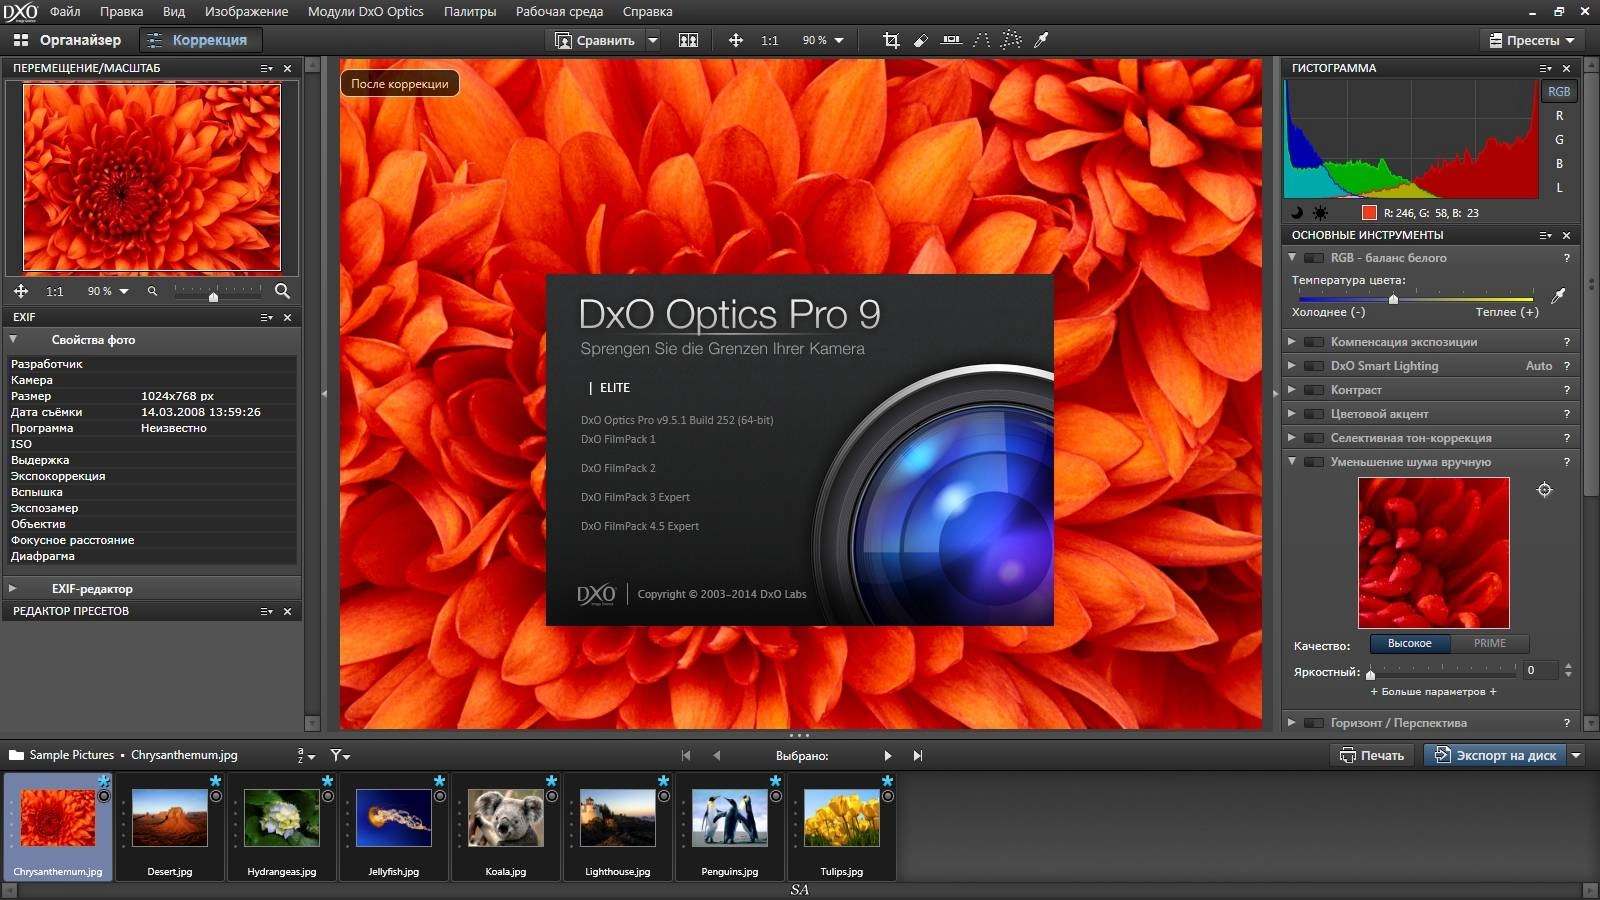Toggle RGB - баланс белого on/off switch

(1314, 258)
